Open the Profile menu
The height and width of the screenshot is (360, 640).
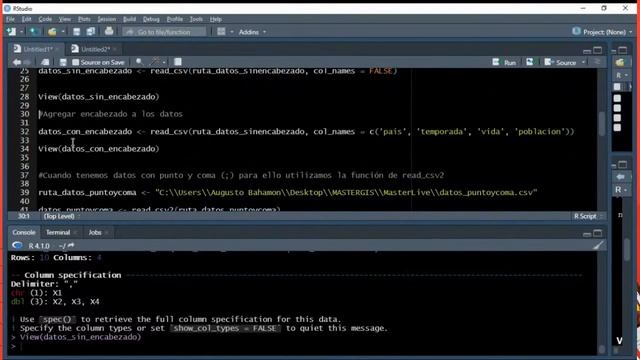[x=175, y=19]
